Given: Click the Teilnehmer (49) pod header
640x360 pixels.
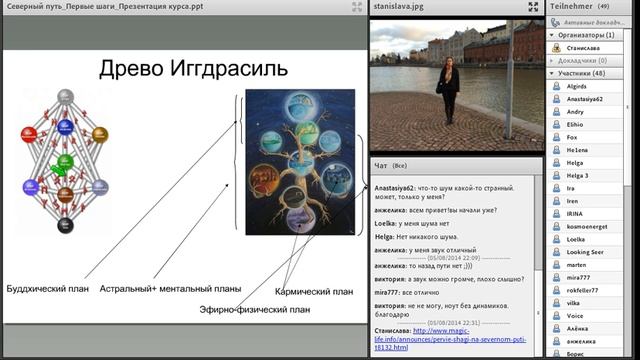Looking at the screenshot, I should [x=589, y=7].
